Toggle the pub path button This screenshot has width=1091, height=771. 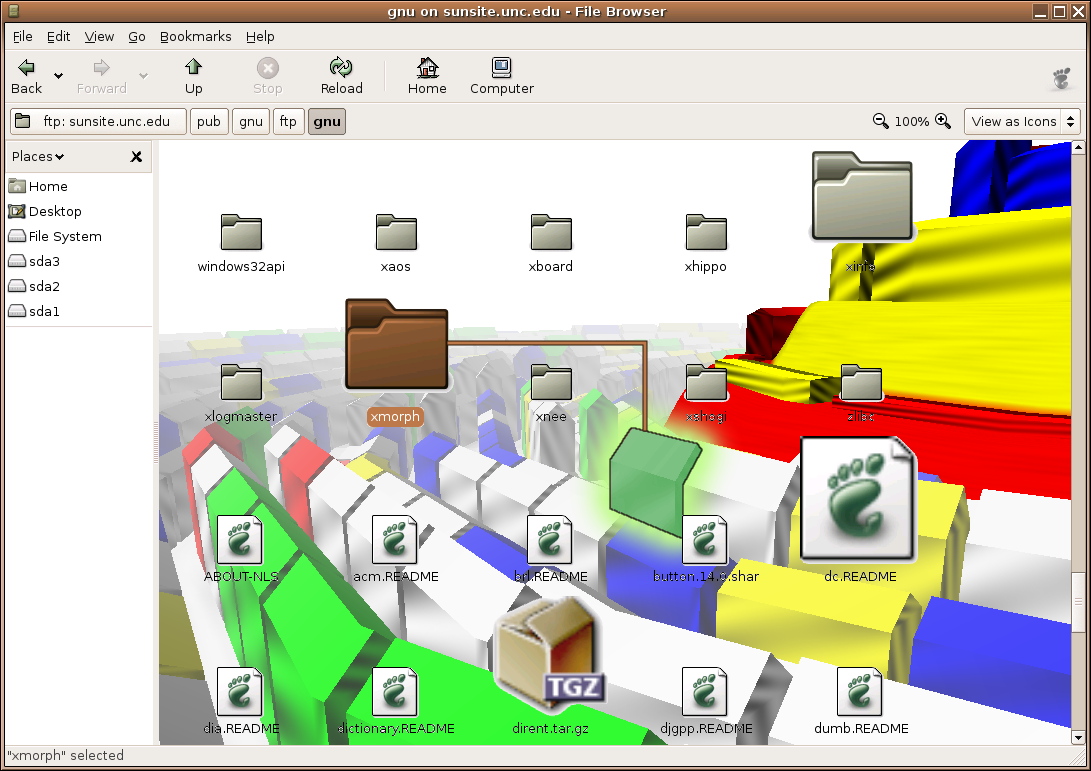point(209,122)
